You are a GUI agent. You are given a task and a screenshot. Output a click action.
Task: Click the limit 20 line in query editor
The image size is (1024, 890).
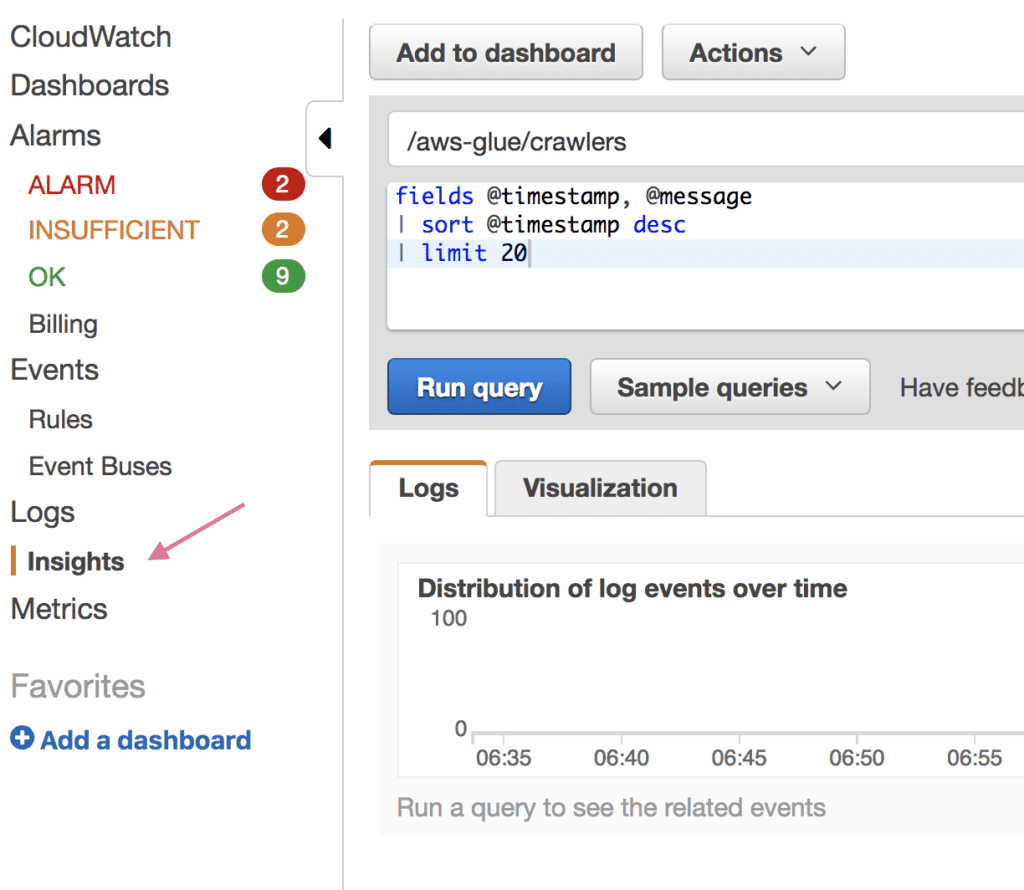706,253
